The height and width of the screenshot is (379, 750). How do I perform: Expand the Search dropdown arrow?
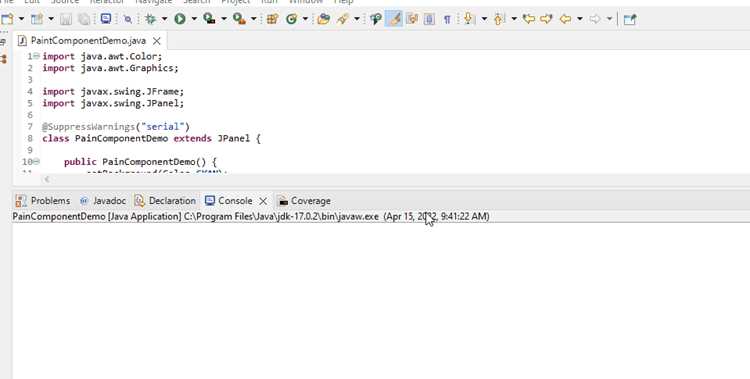pyautogui.click(x=356, y=19)
